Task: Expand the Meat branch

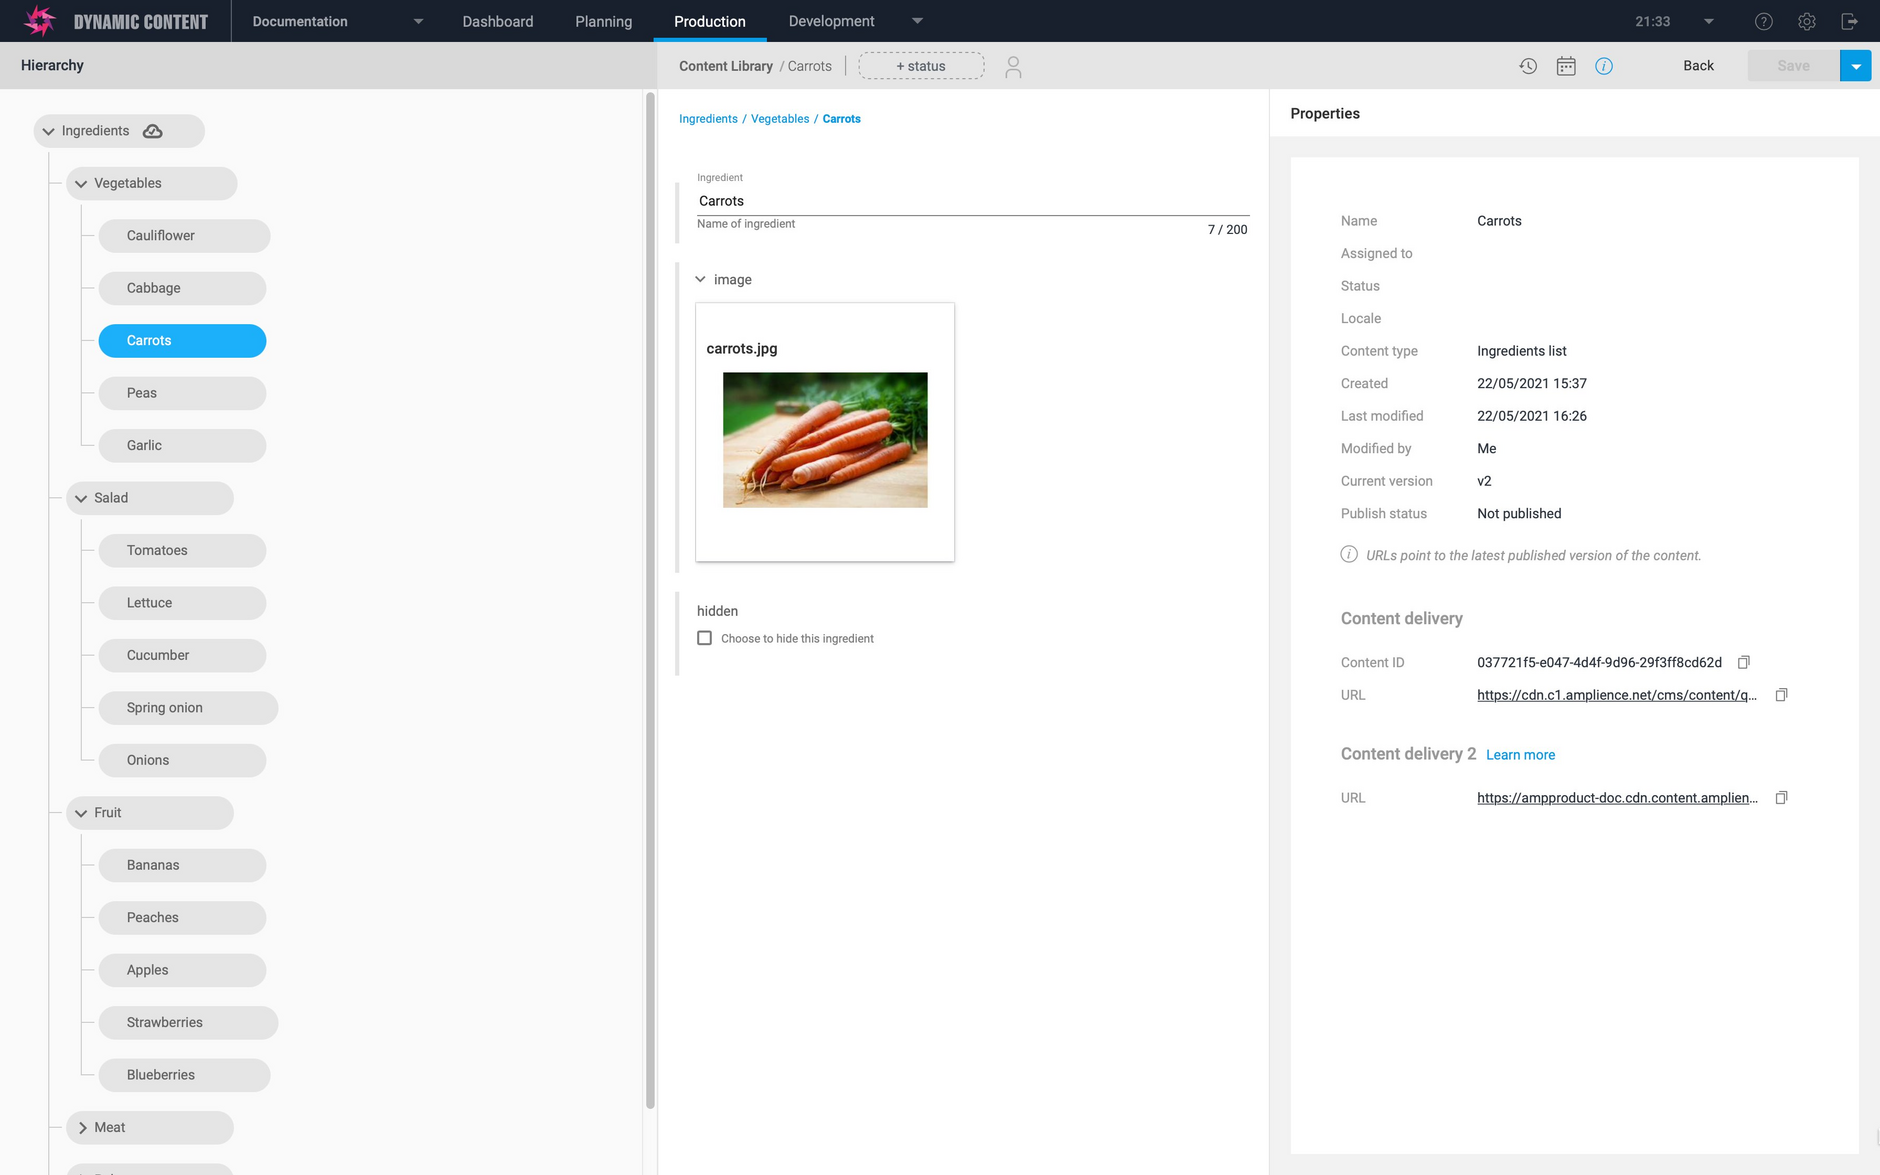Action: click(x=83, y=1127)
